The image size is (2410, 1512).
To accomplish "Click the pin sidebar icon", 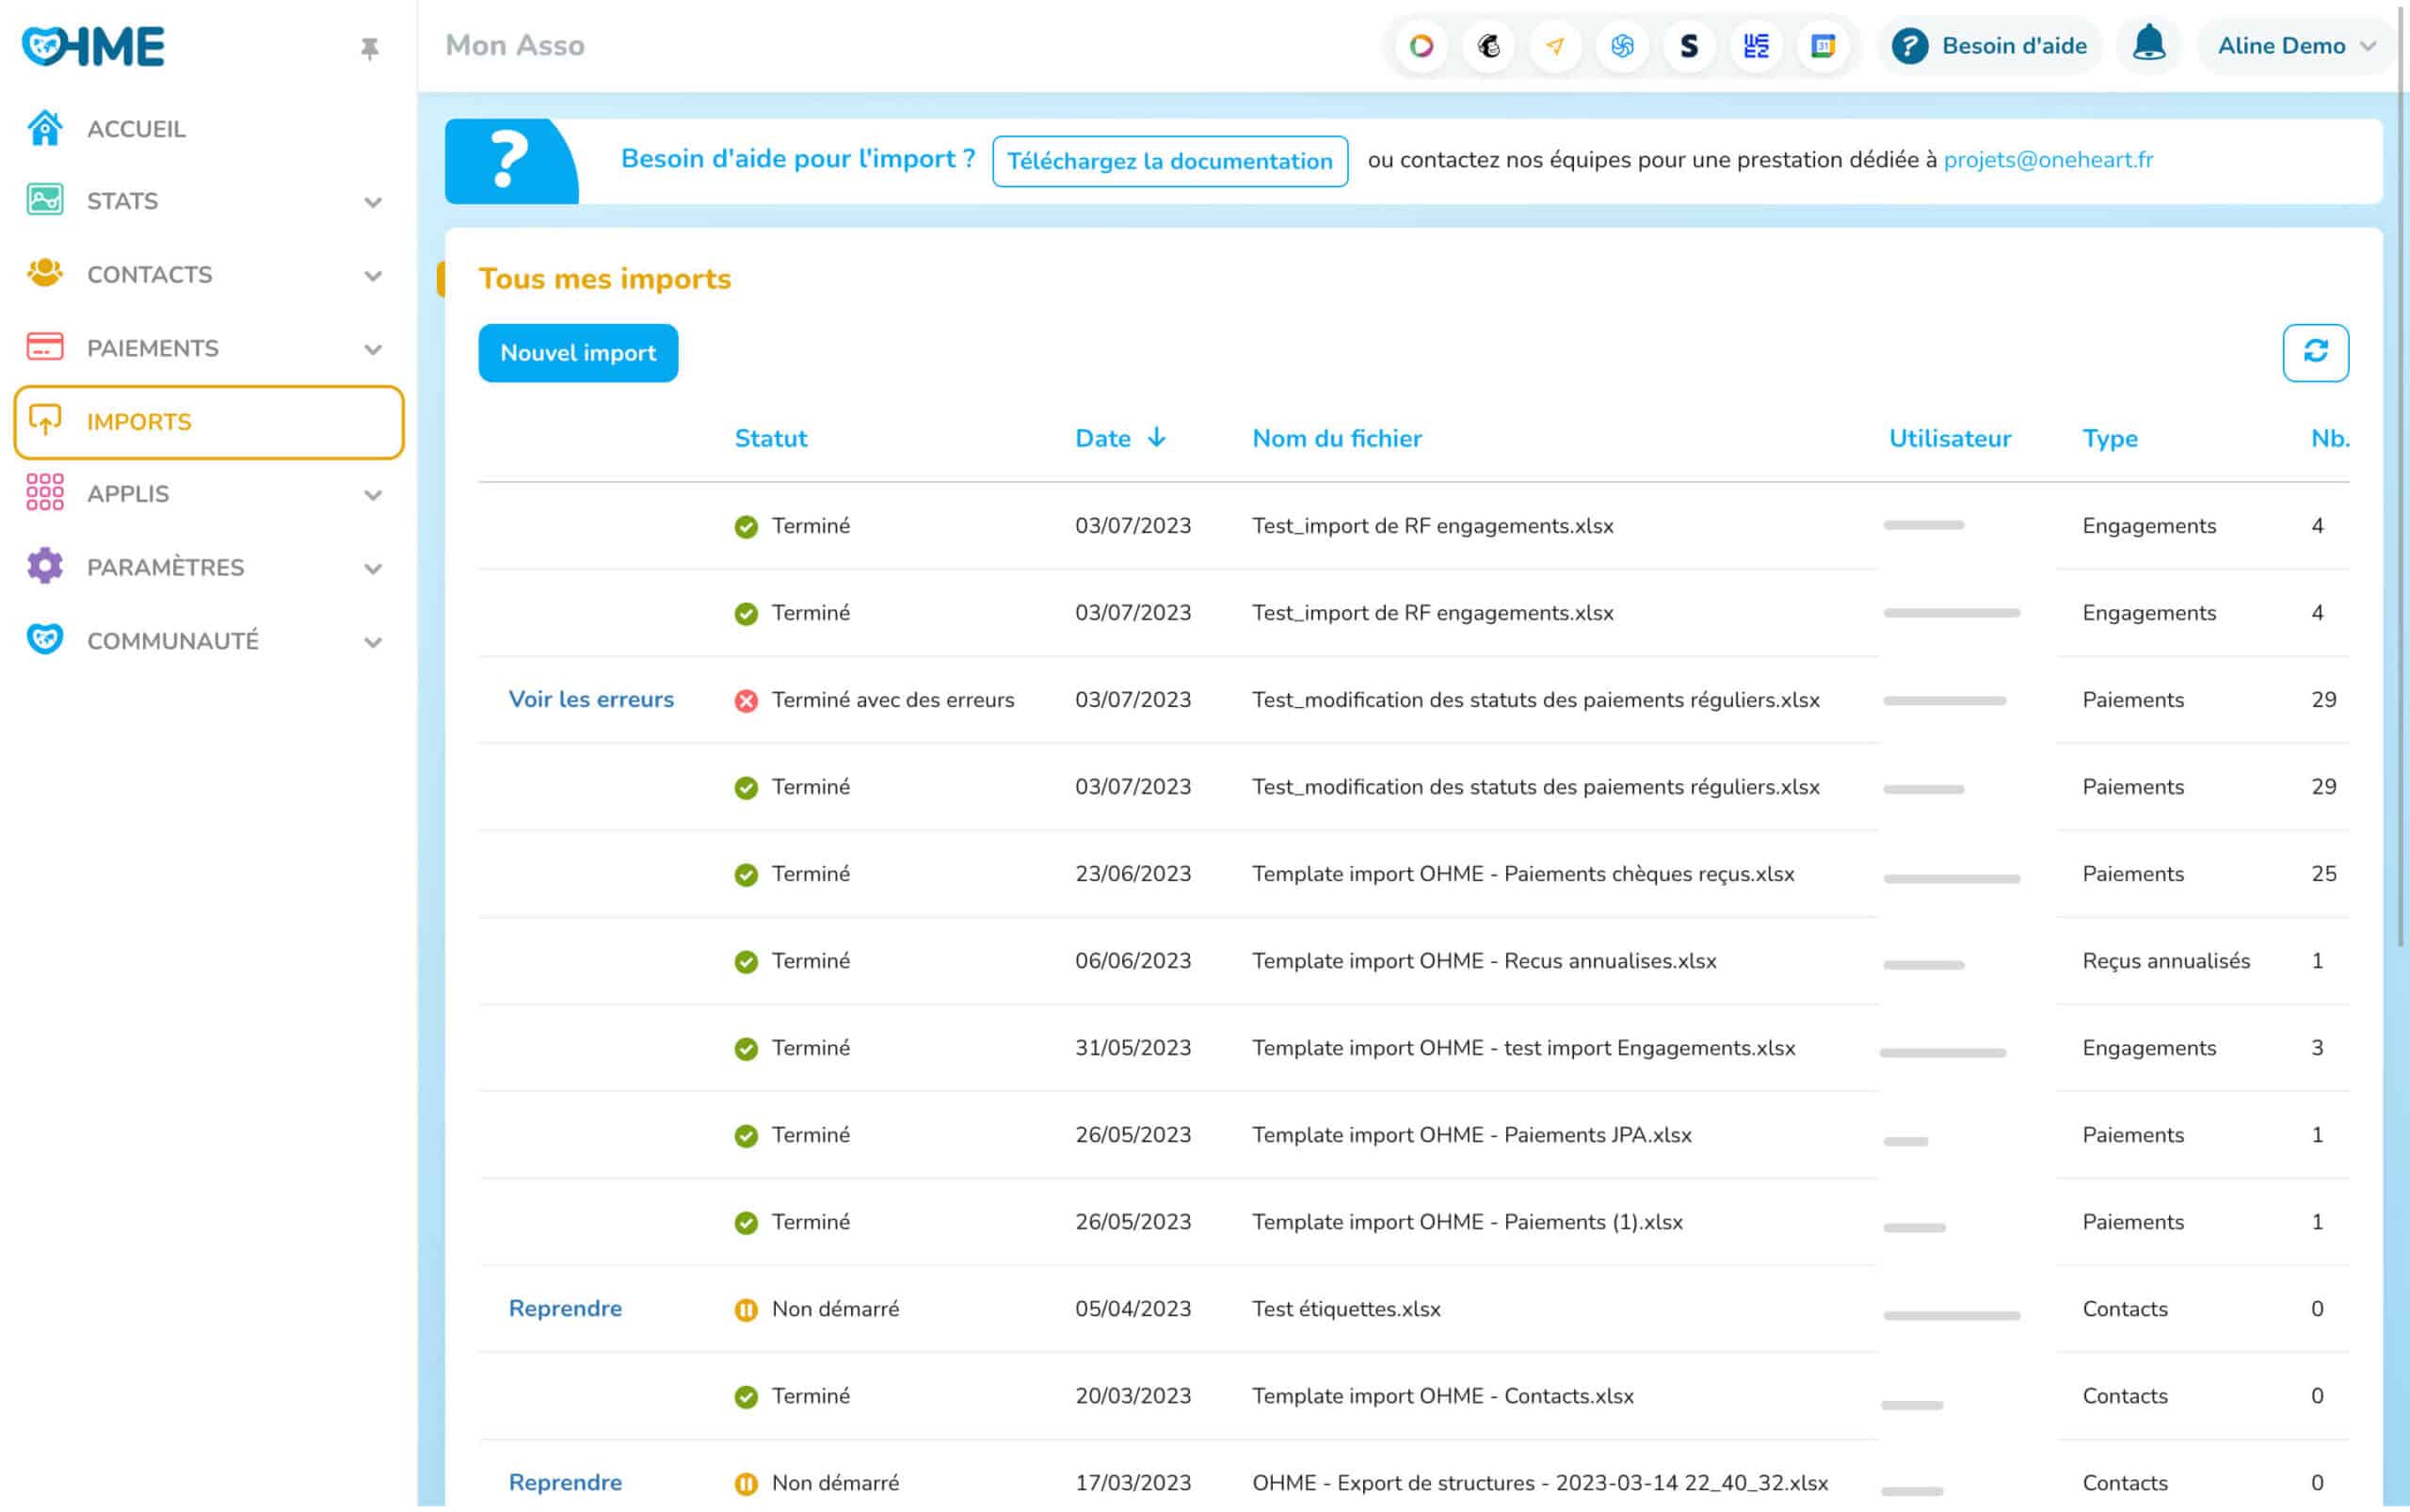I will [370, 48].
